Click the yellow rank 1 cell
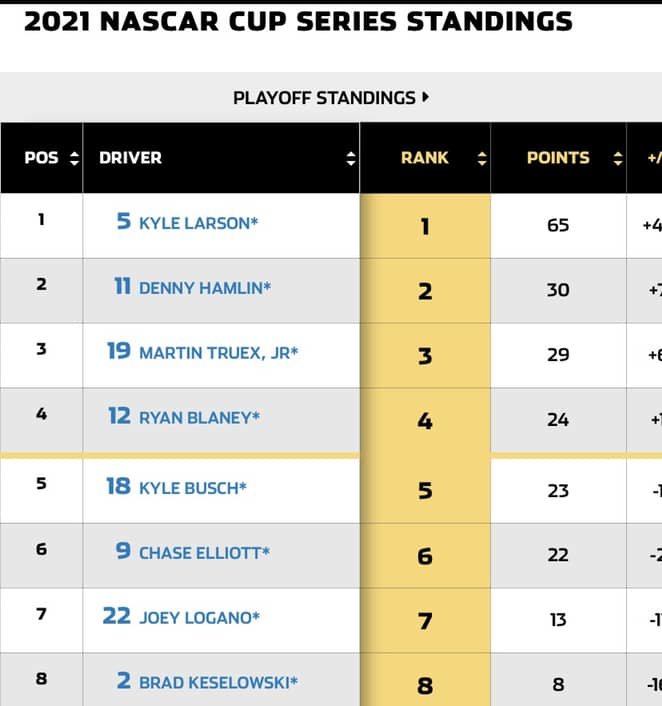Image resolution: width=662 pixels, height=706 pixels. (425, 226)
